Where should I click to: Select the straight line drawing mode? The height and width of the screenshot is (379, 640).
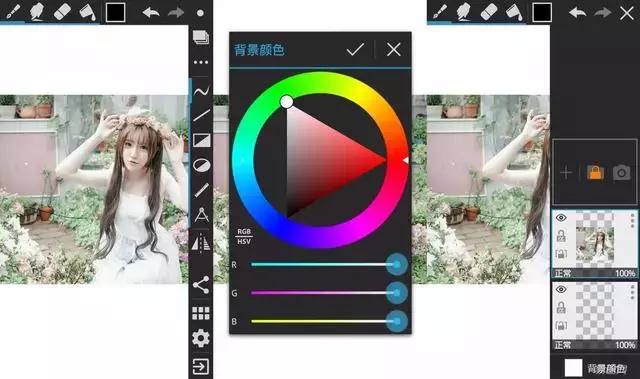pyautogui.click(x=202, y=115)
